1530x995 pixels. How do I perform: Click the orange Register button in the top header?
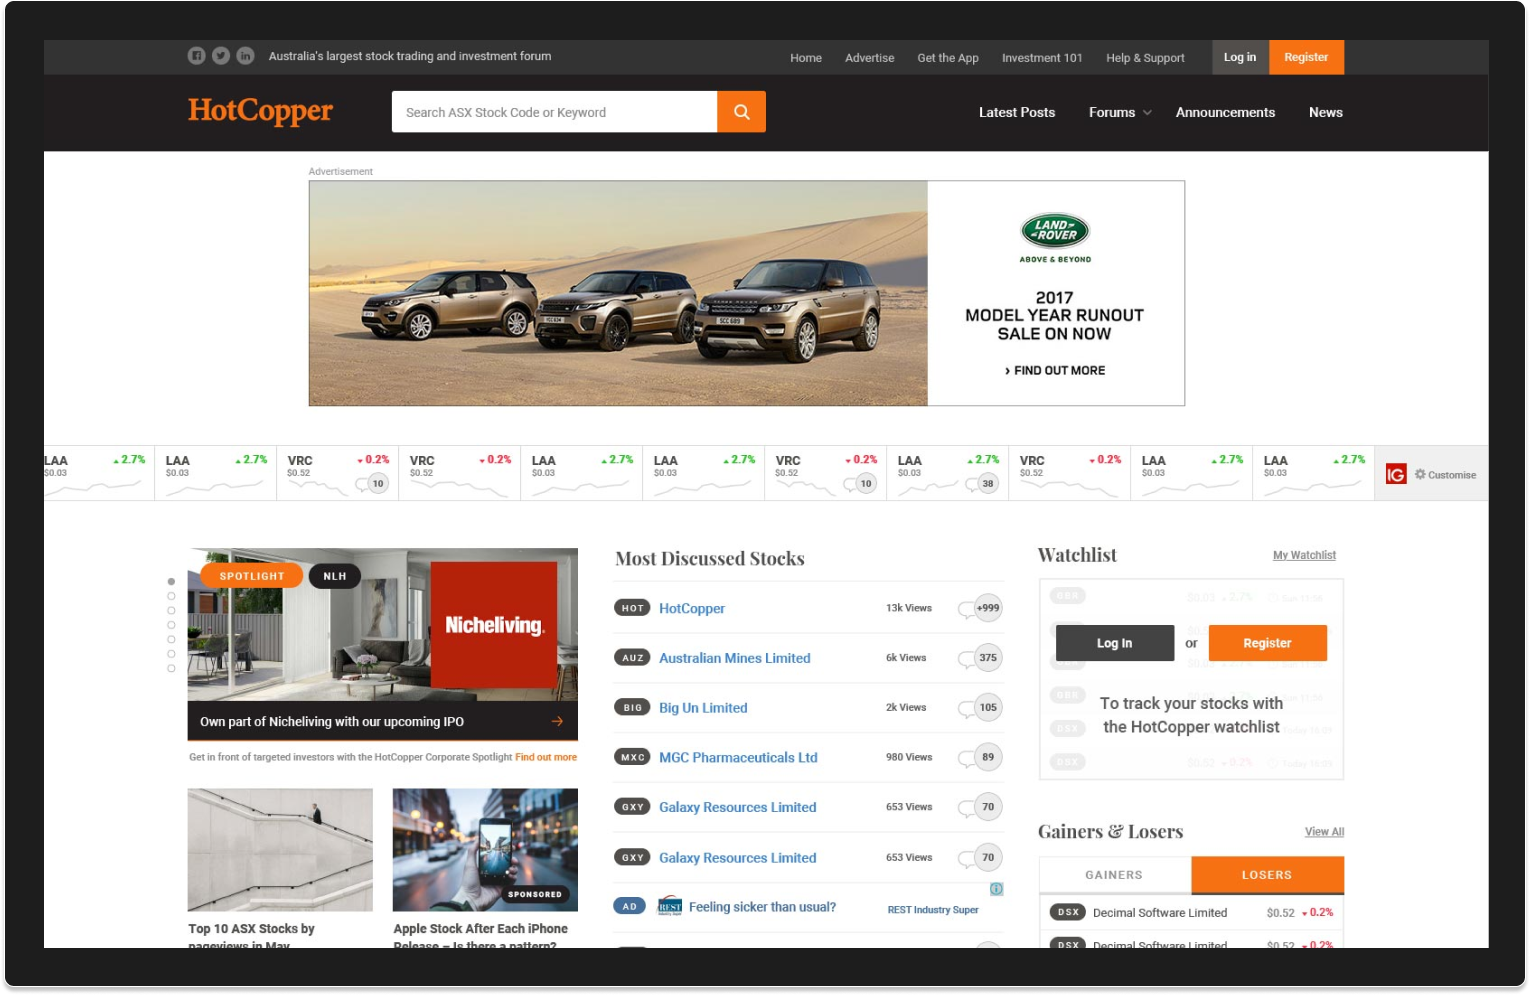click(1306, 57)
